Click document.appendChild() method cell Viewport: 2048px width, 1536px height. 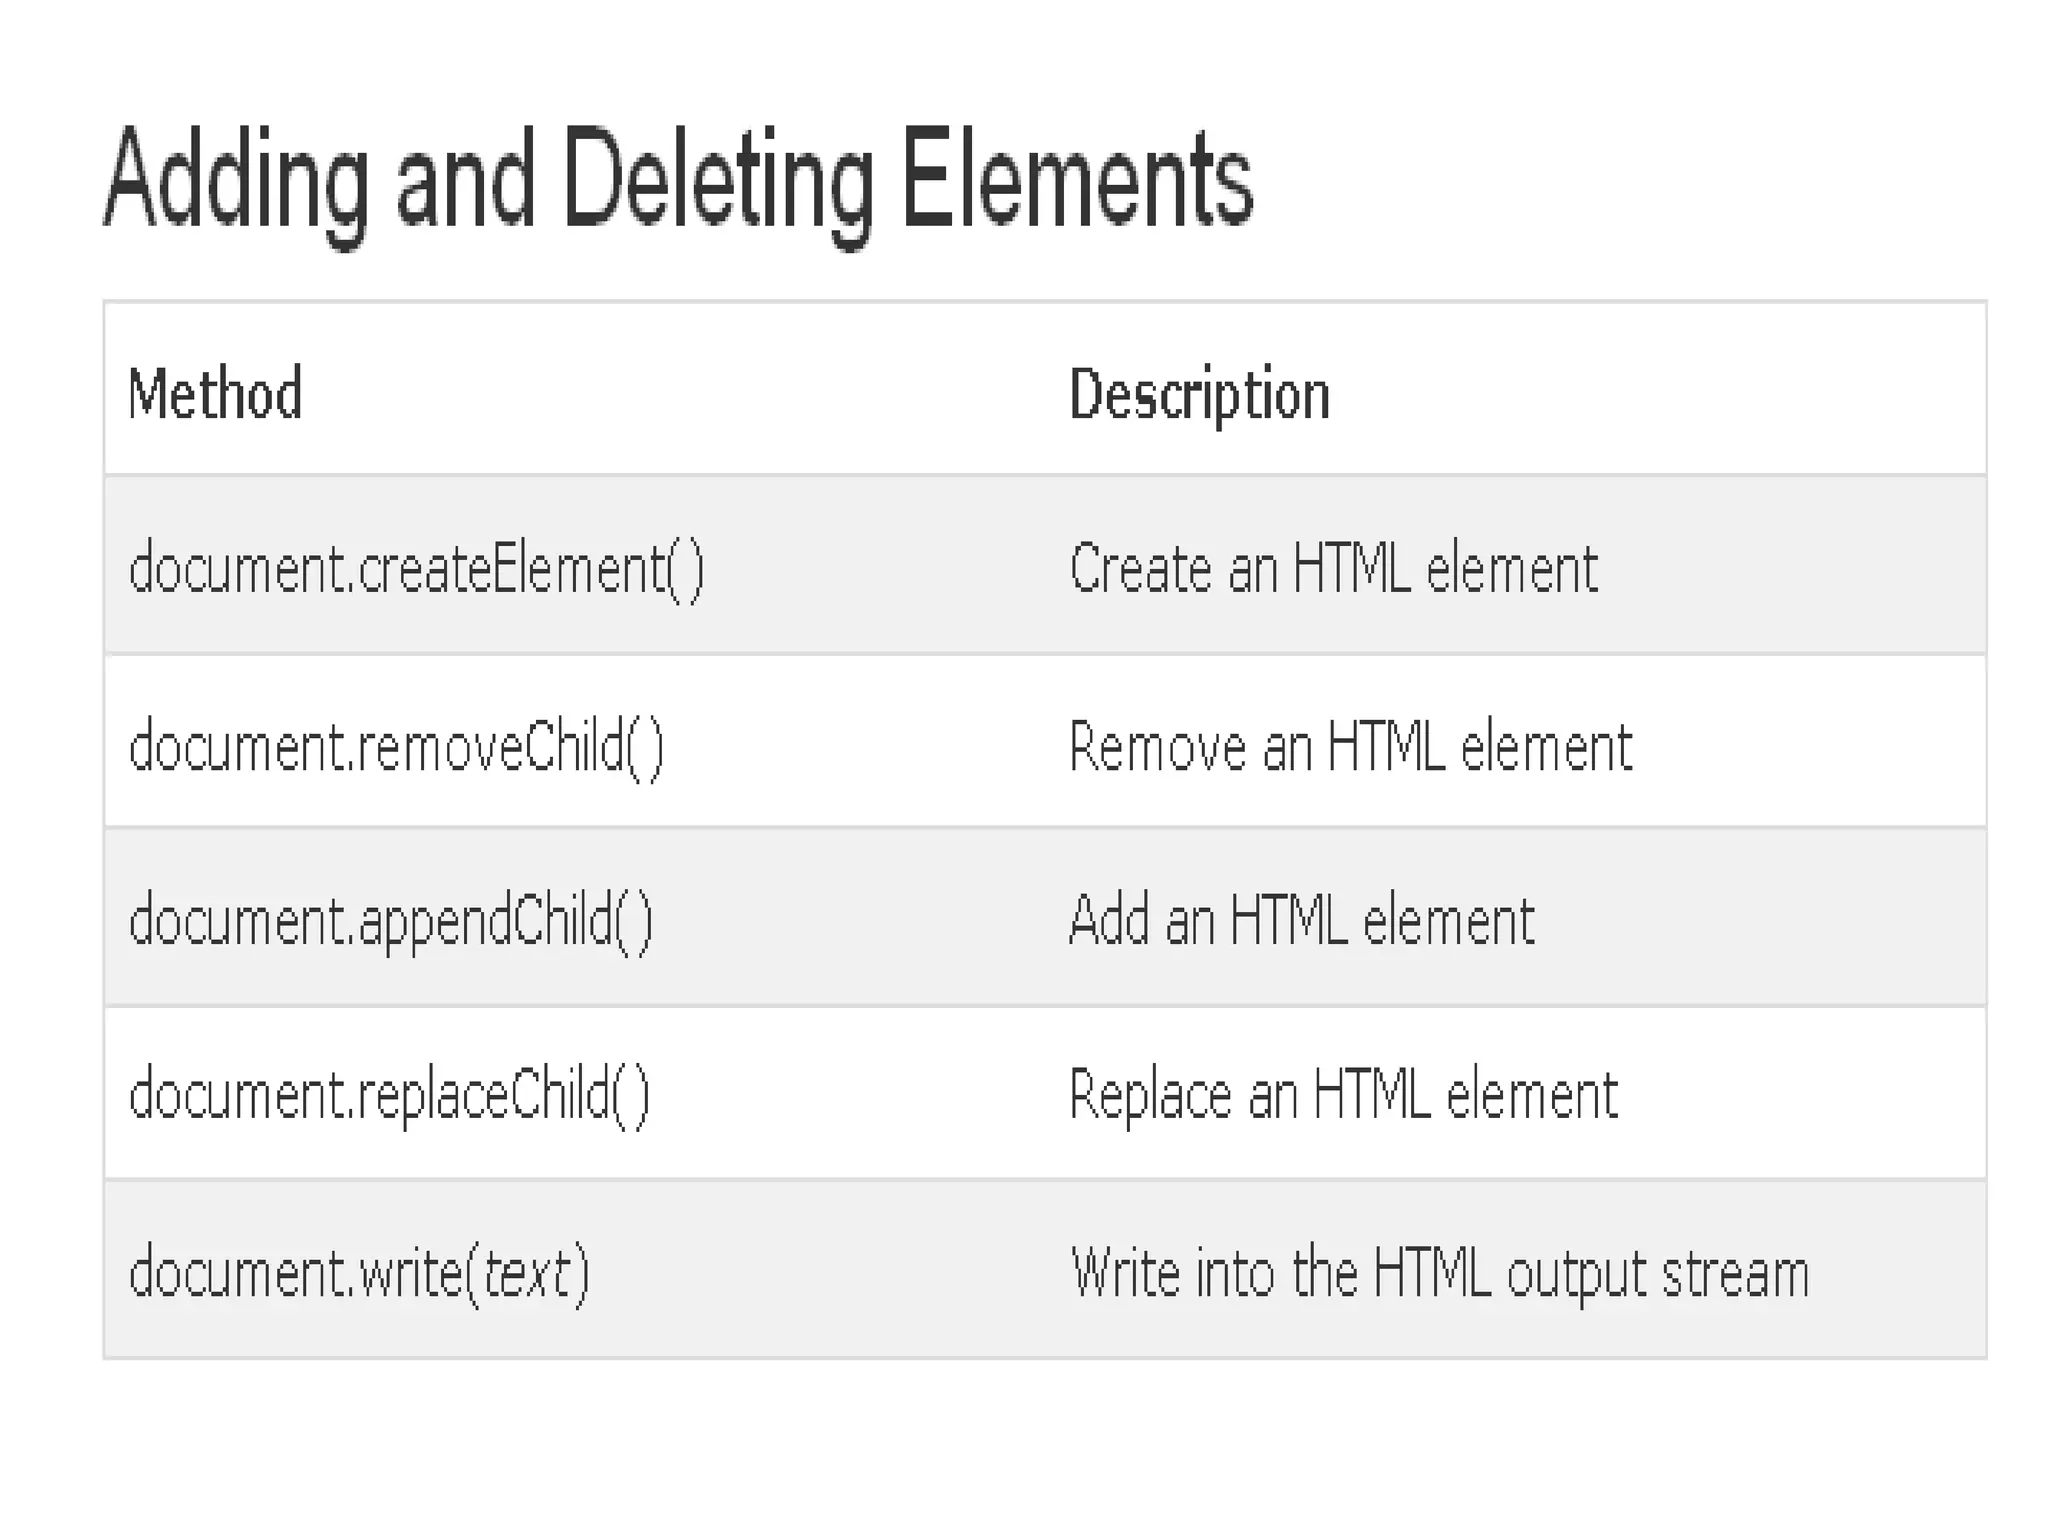click(x=391, y=921)
